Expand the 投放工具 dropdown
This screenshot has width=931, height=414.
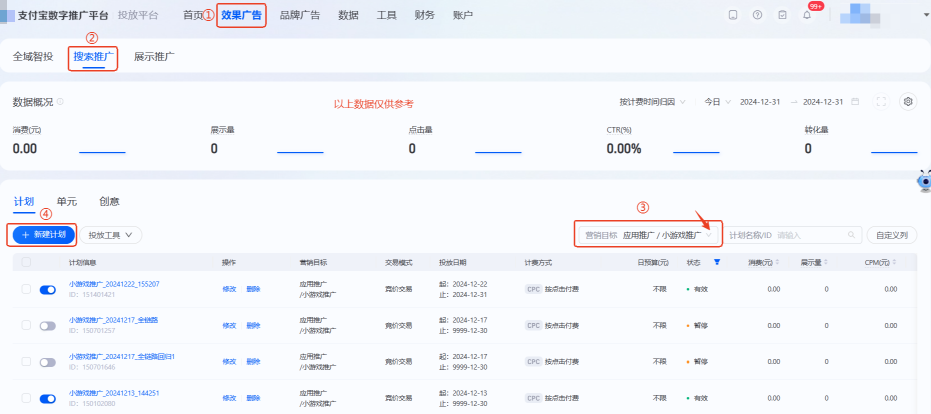click(111, 235)
